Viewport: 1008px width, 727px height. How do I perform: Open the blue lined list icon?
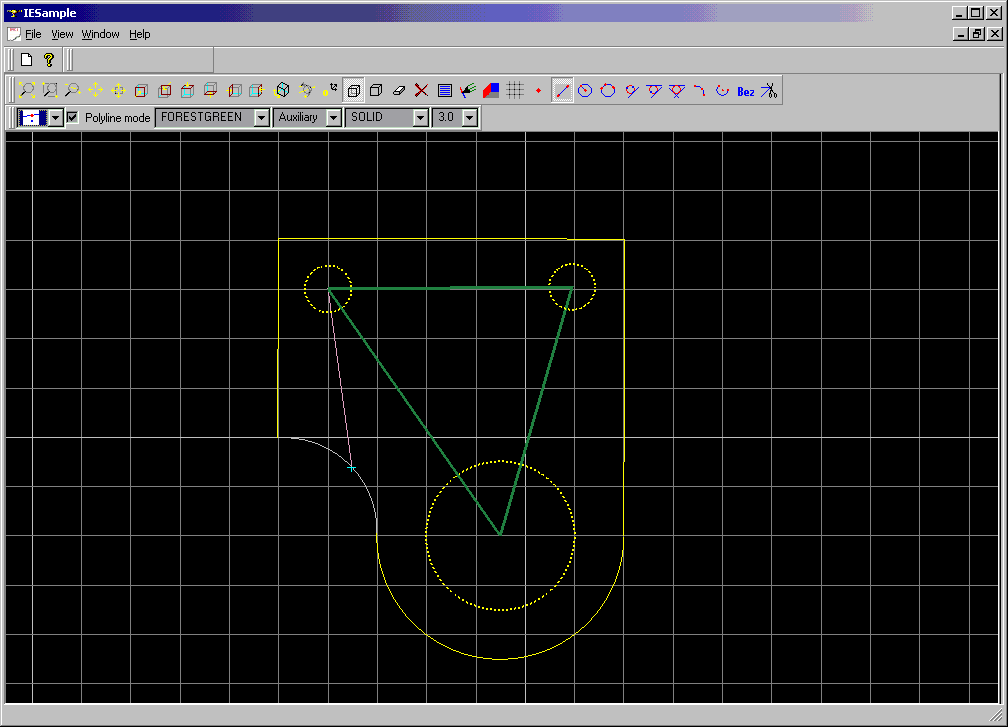(445, 91)
